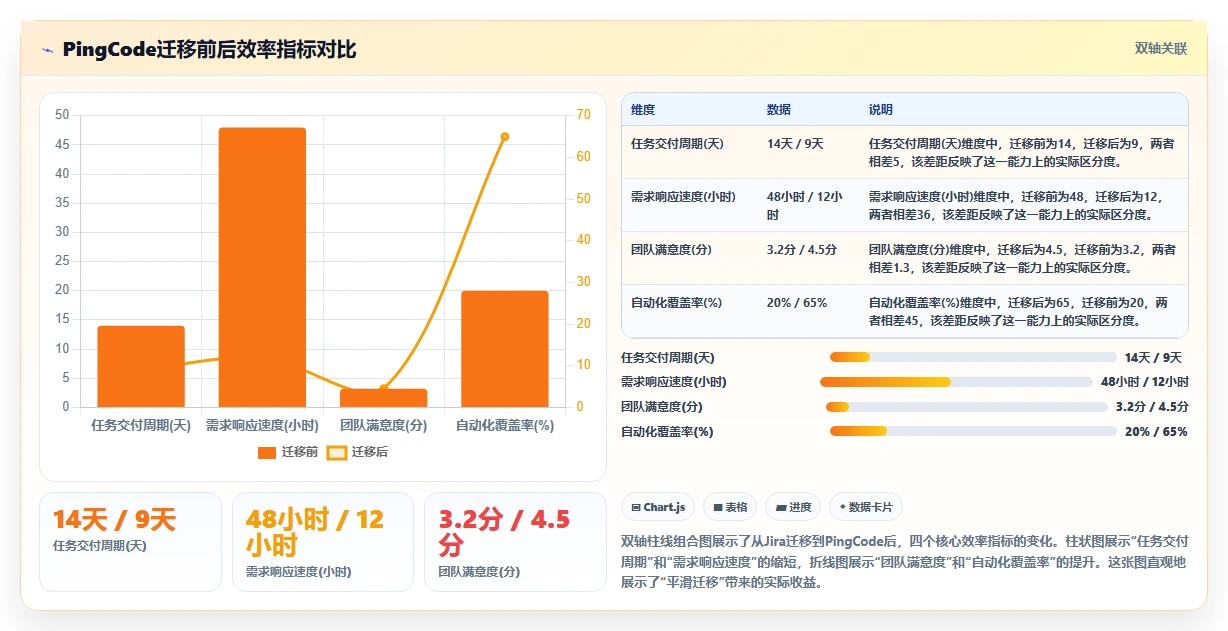The height and width of the screenshot is (631, 1228).
Task: Select the 数据卡片 chip
Action: pos(866,507)
